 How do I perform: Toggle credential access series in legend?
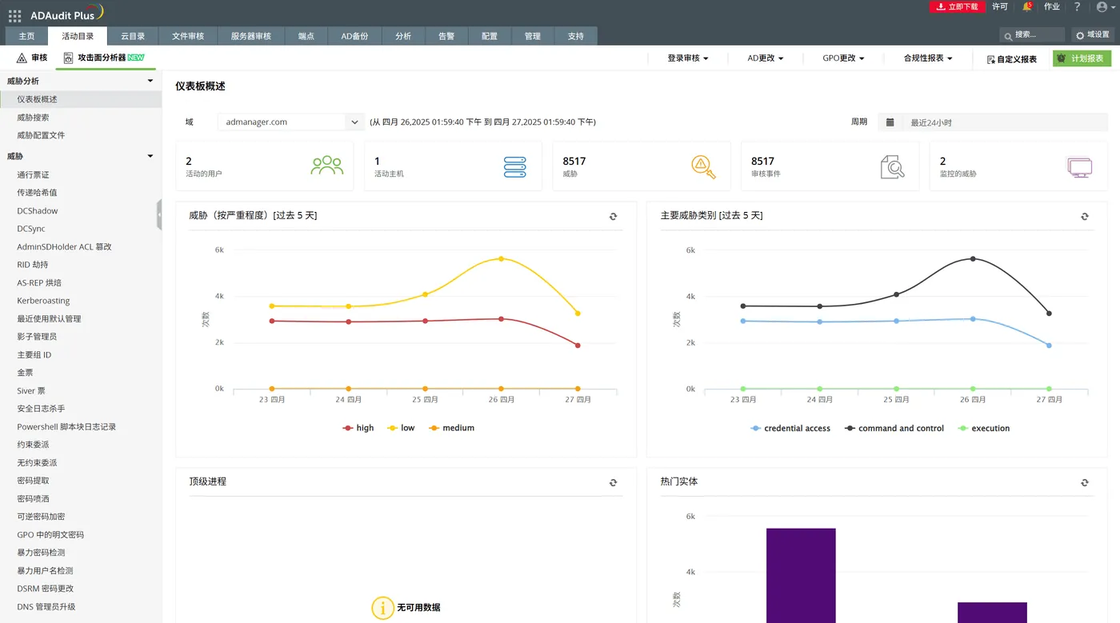tap(790, 429)
